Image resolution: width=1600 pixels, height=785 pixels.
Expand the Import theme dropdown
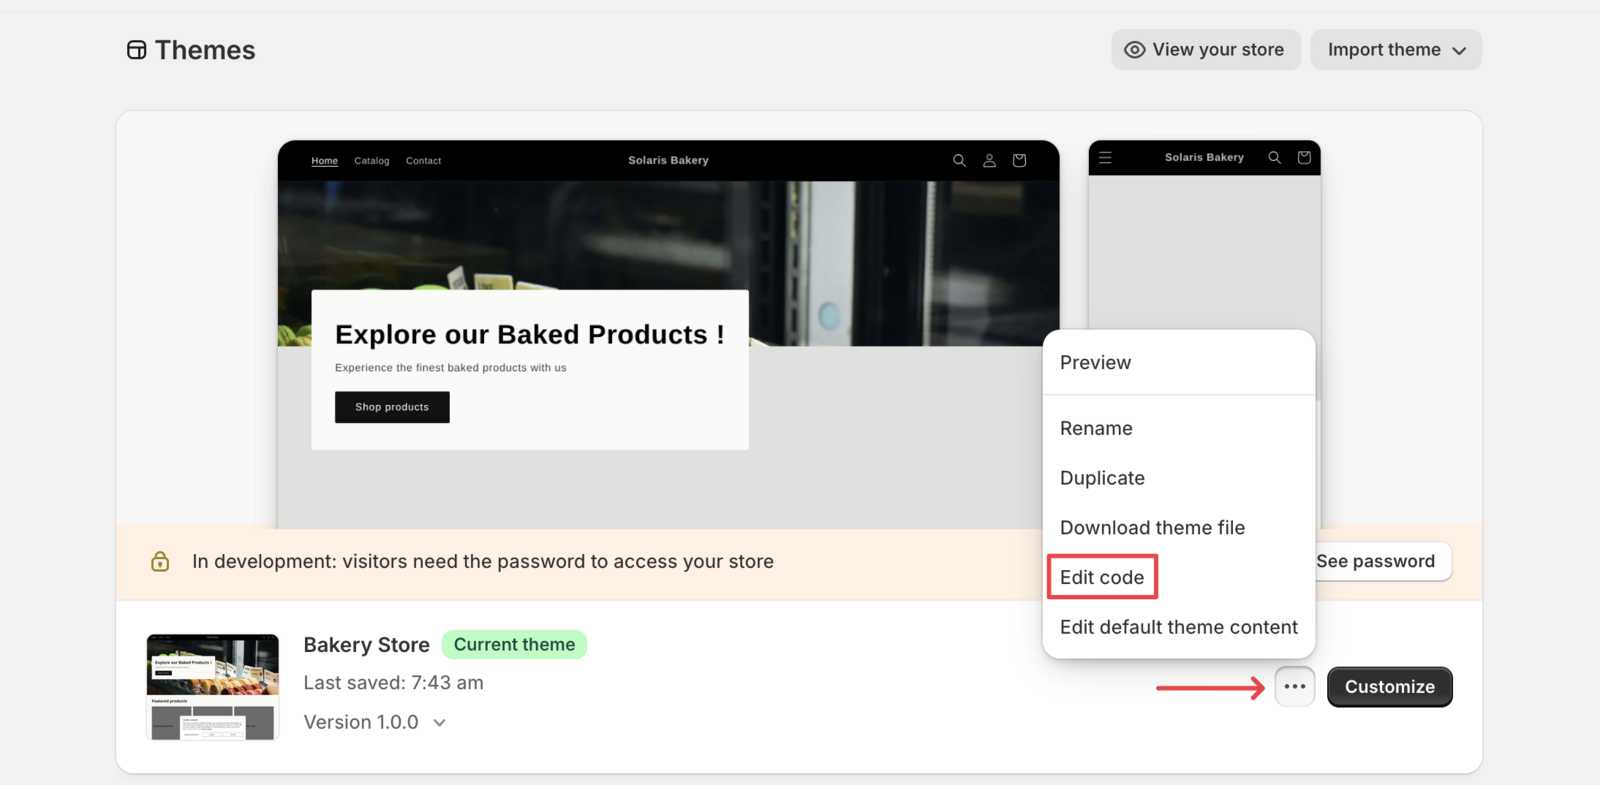pyautogui.click(x=1396, y=50)
